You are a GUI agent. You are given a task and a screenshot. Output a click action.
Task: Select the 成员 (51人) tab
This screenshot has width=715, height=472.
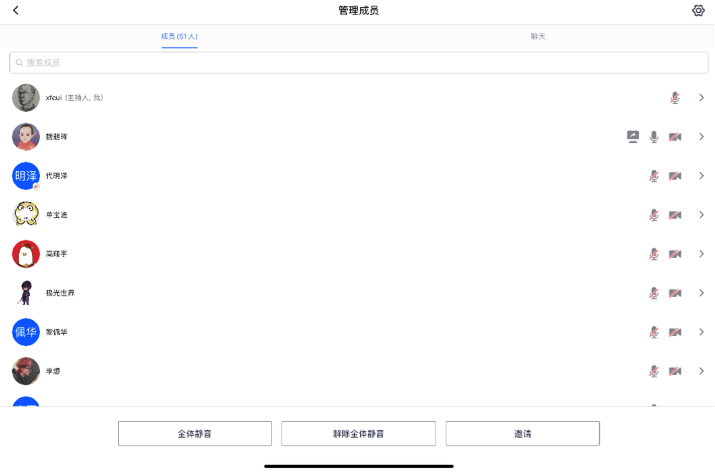point(179,36)
